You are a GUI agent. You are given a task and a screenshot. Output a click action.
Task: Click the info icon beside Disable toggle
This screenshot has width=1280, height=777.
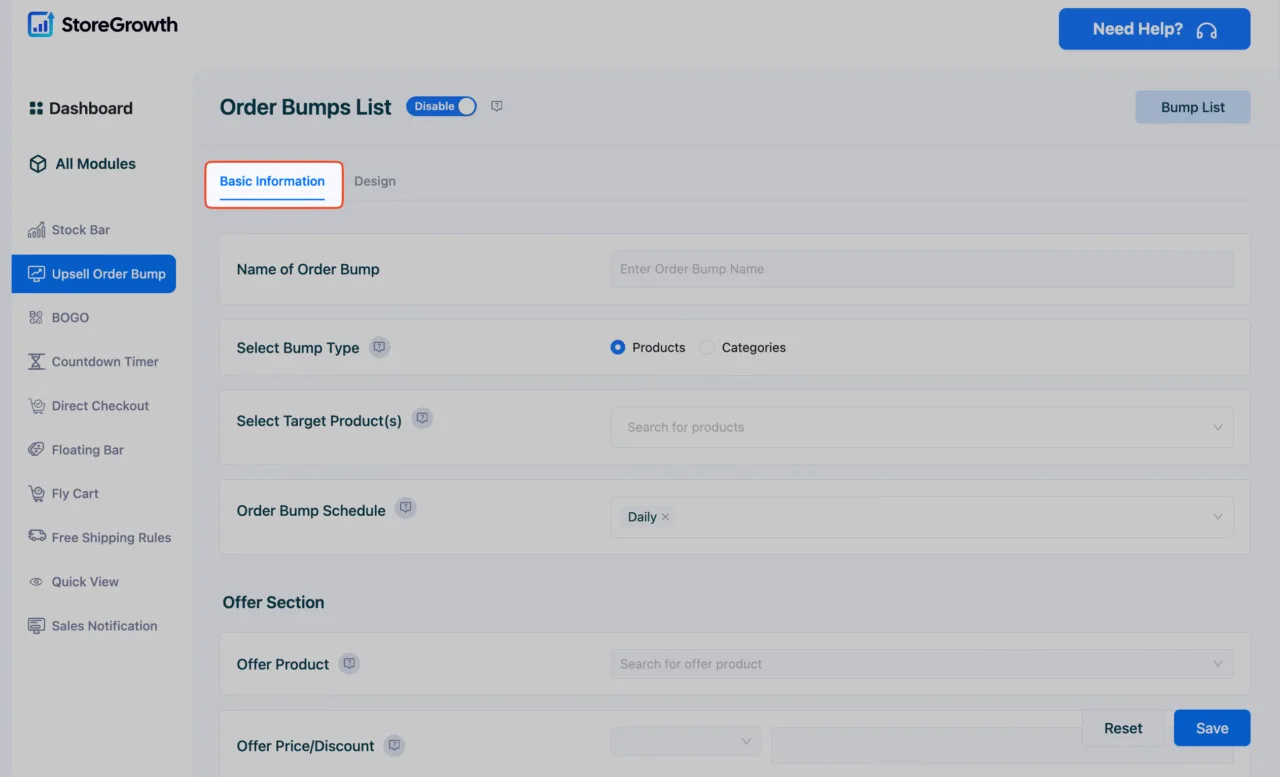[x=497, y=106]
